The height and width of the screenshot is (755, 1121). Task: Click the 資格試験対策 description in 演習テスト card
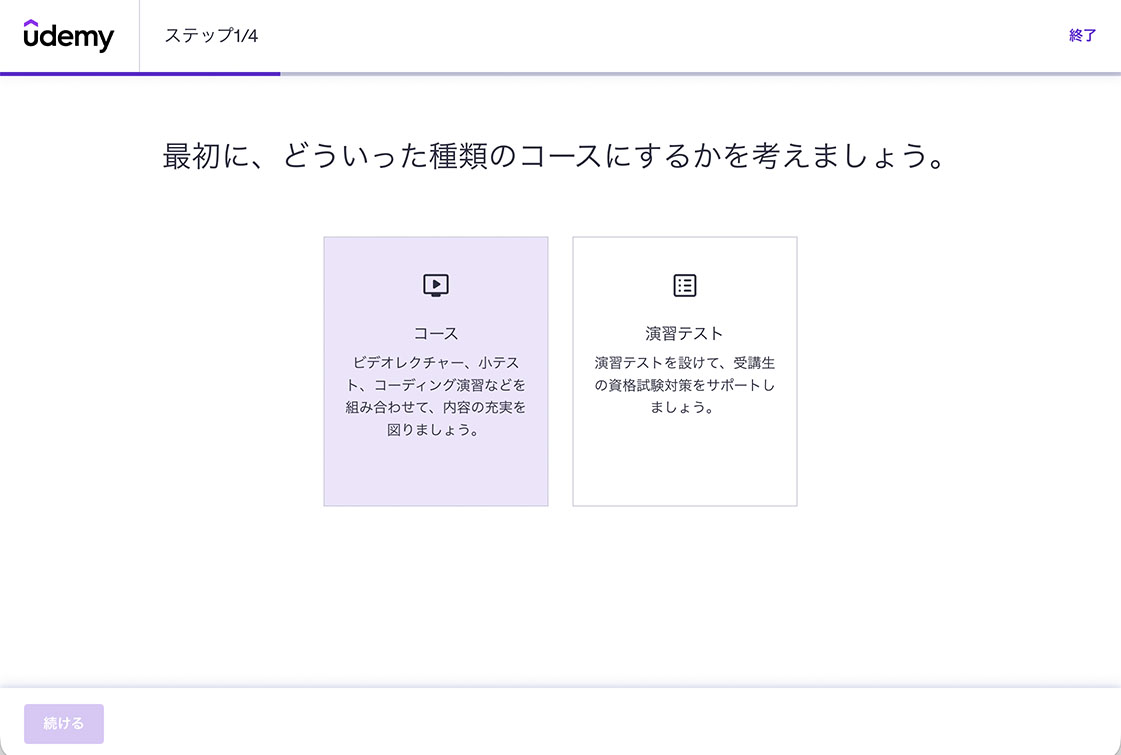(x=685, y=385)
